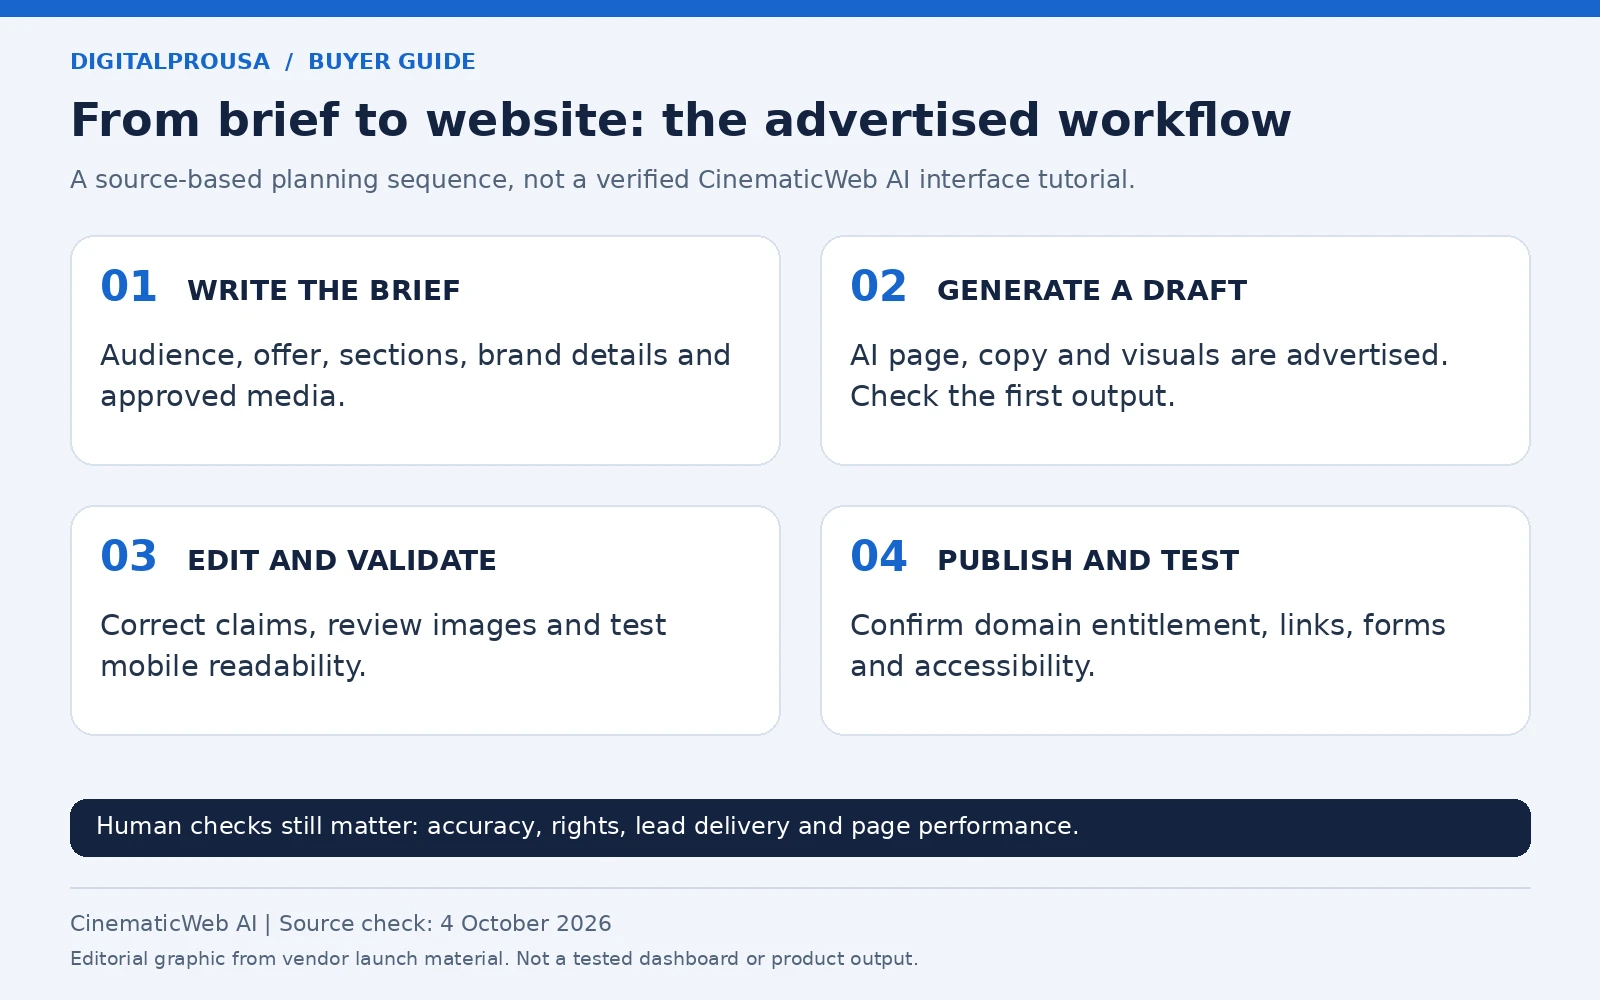
Task: Click the GENERATE A DRAFT heading
Action: (1092, 290)
